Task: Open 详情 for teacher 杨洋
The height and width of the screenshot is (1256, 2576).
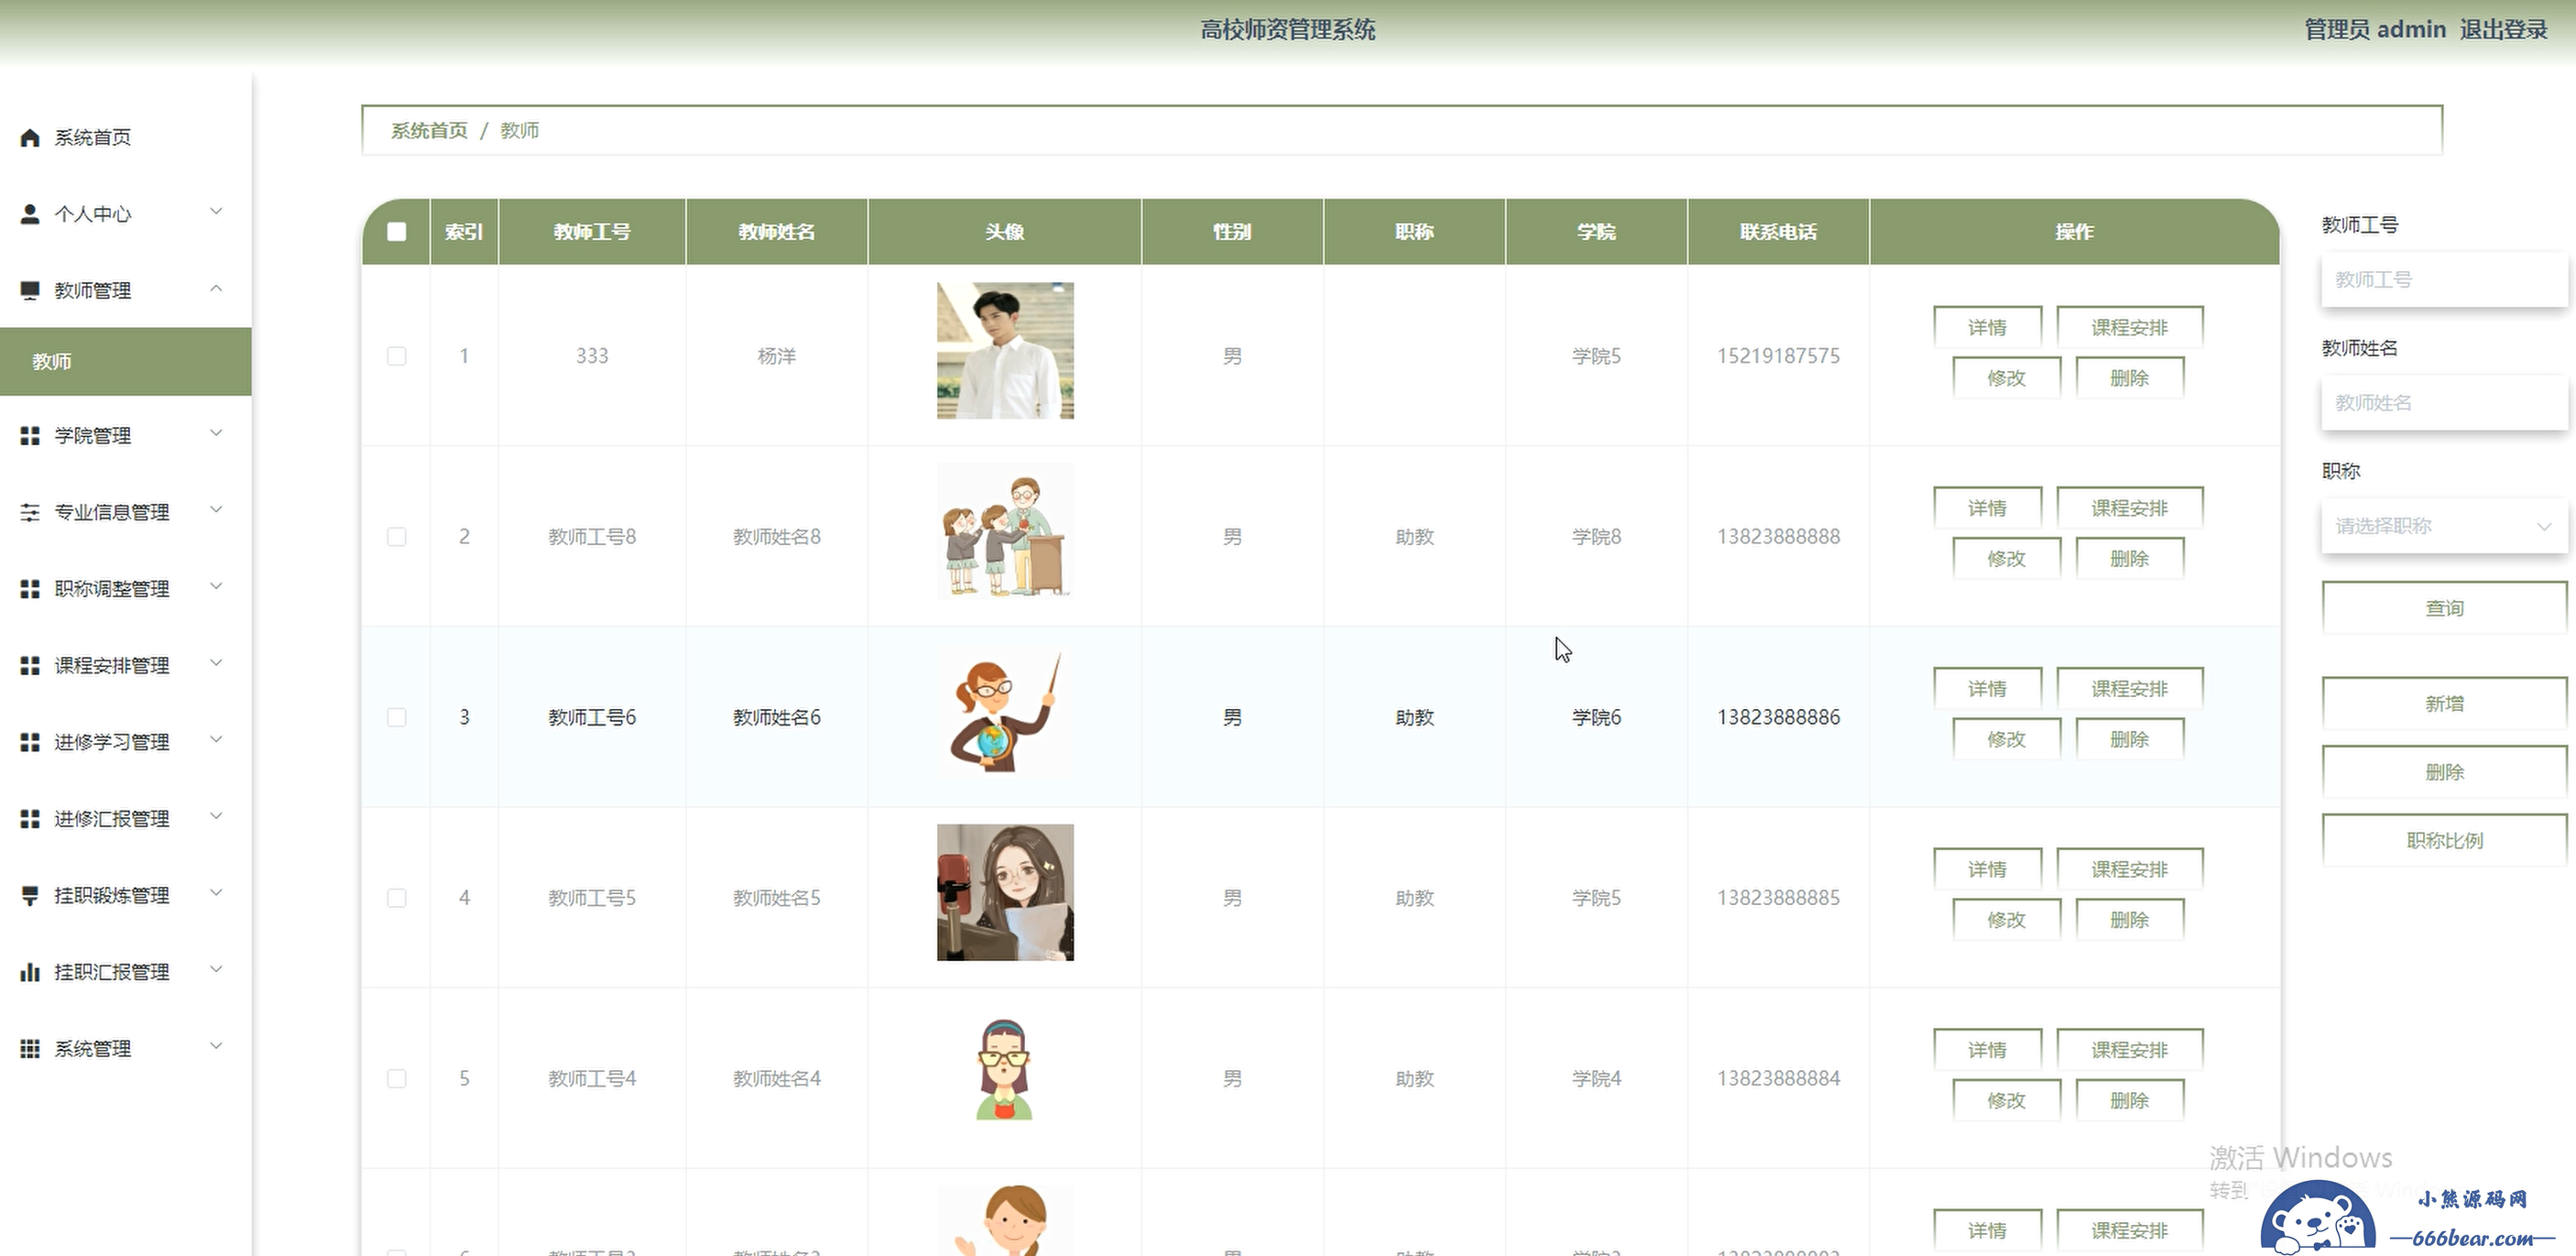Action: (1987, 328)
